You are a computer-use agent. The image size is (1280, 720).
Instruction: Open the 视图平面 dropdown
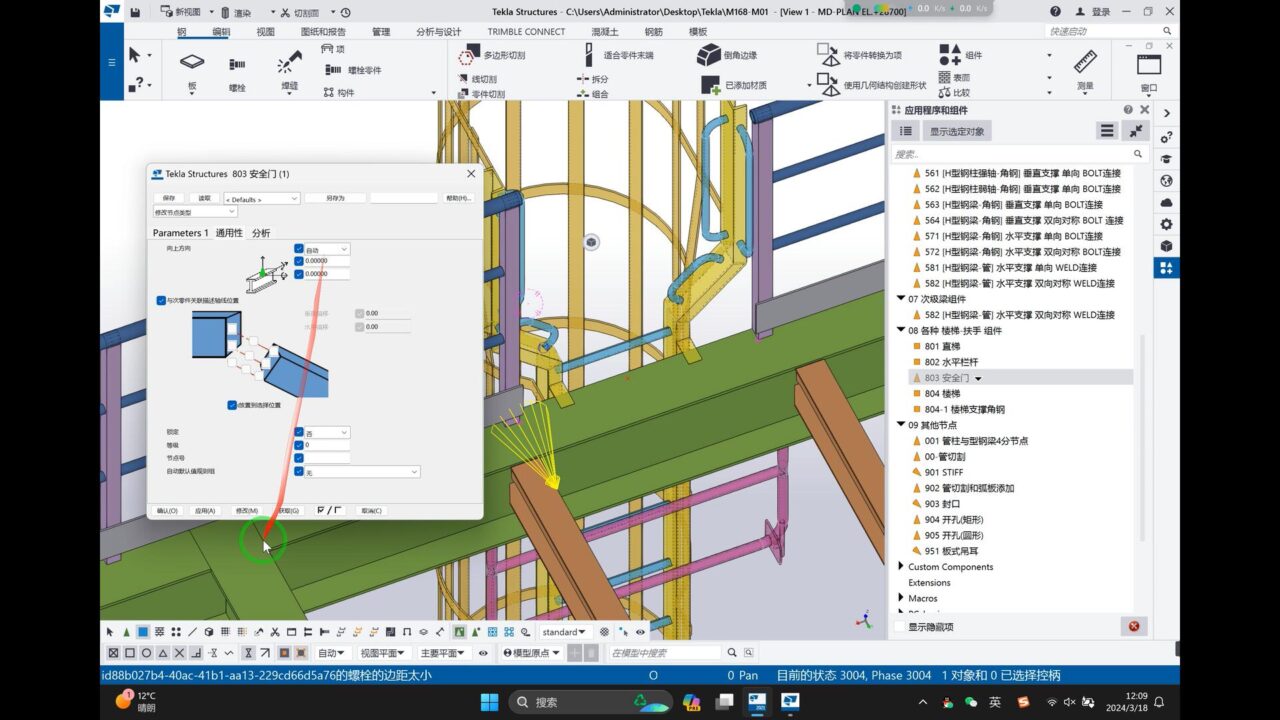(383, 653)
